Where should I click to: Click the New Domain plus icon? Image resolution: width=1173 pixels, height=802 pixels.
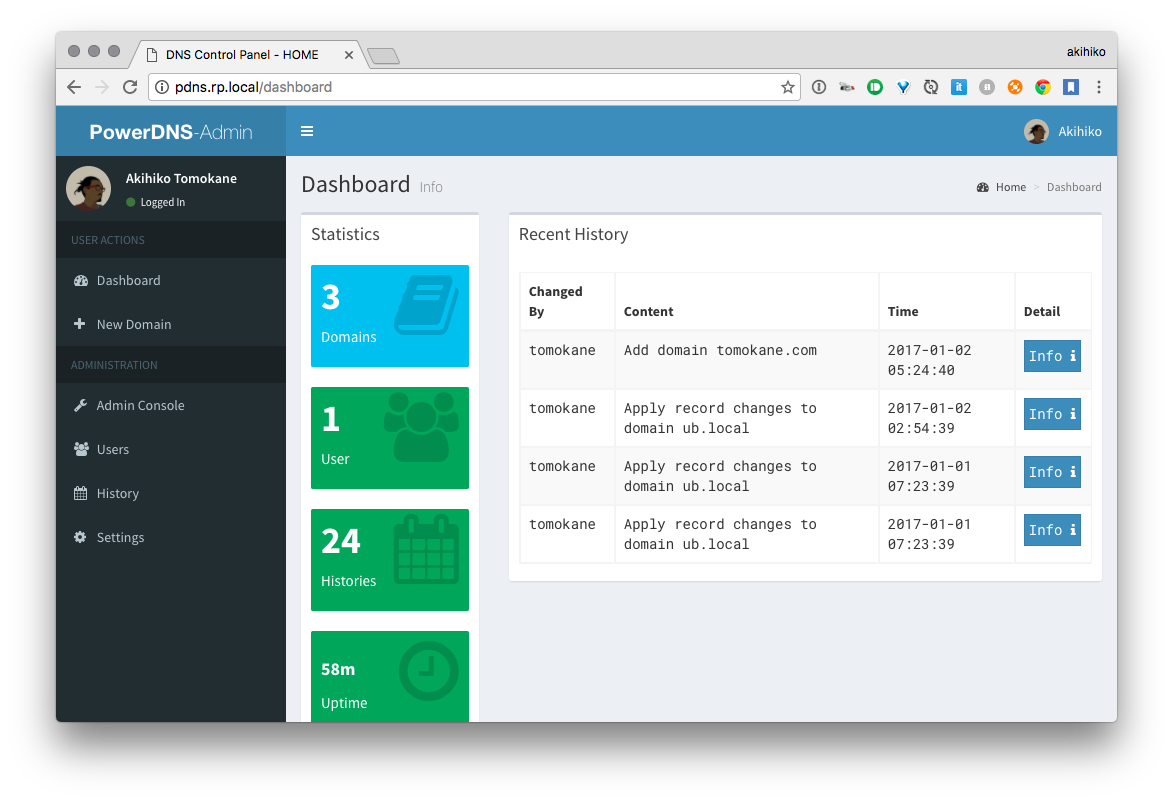[x=81, y=324]
